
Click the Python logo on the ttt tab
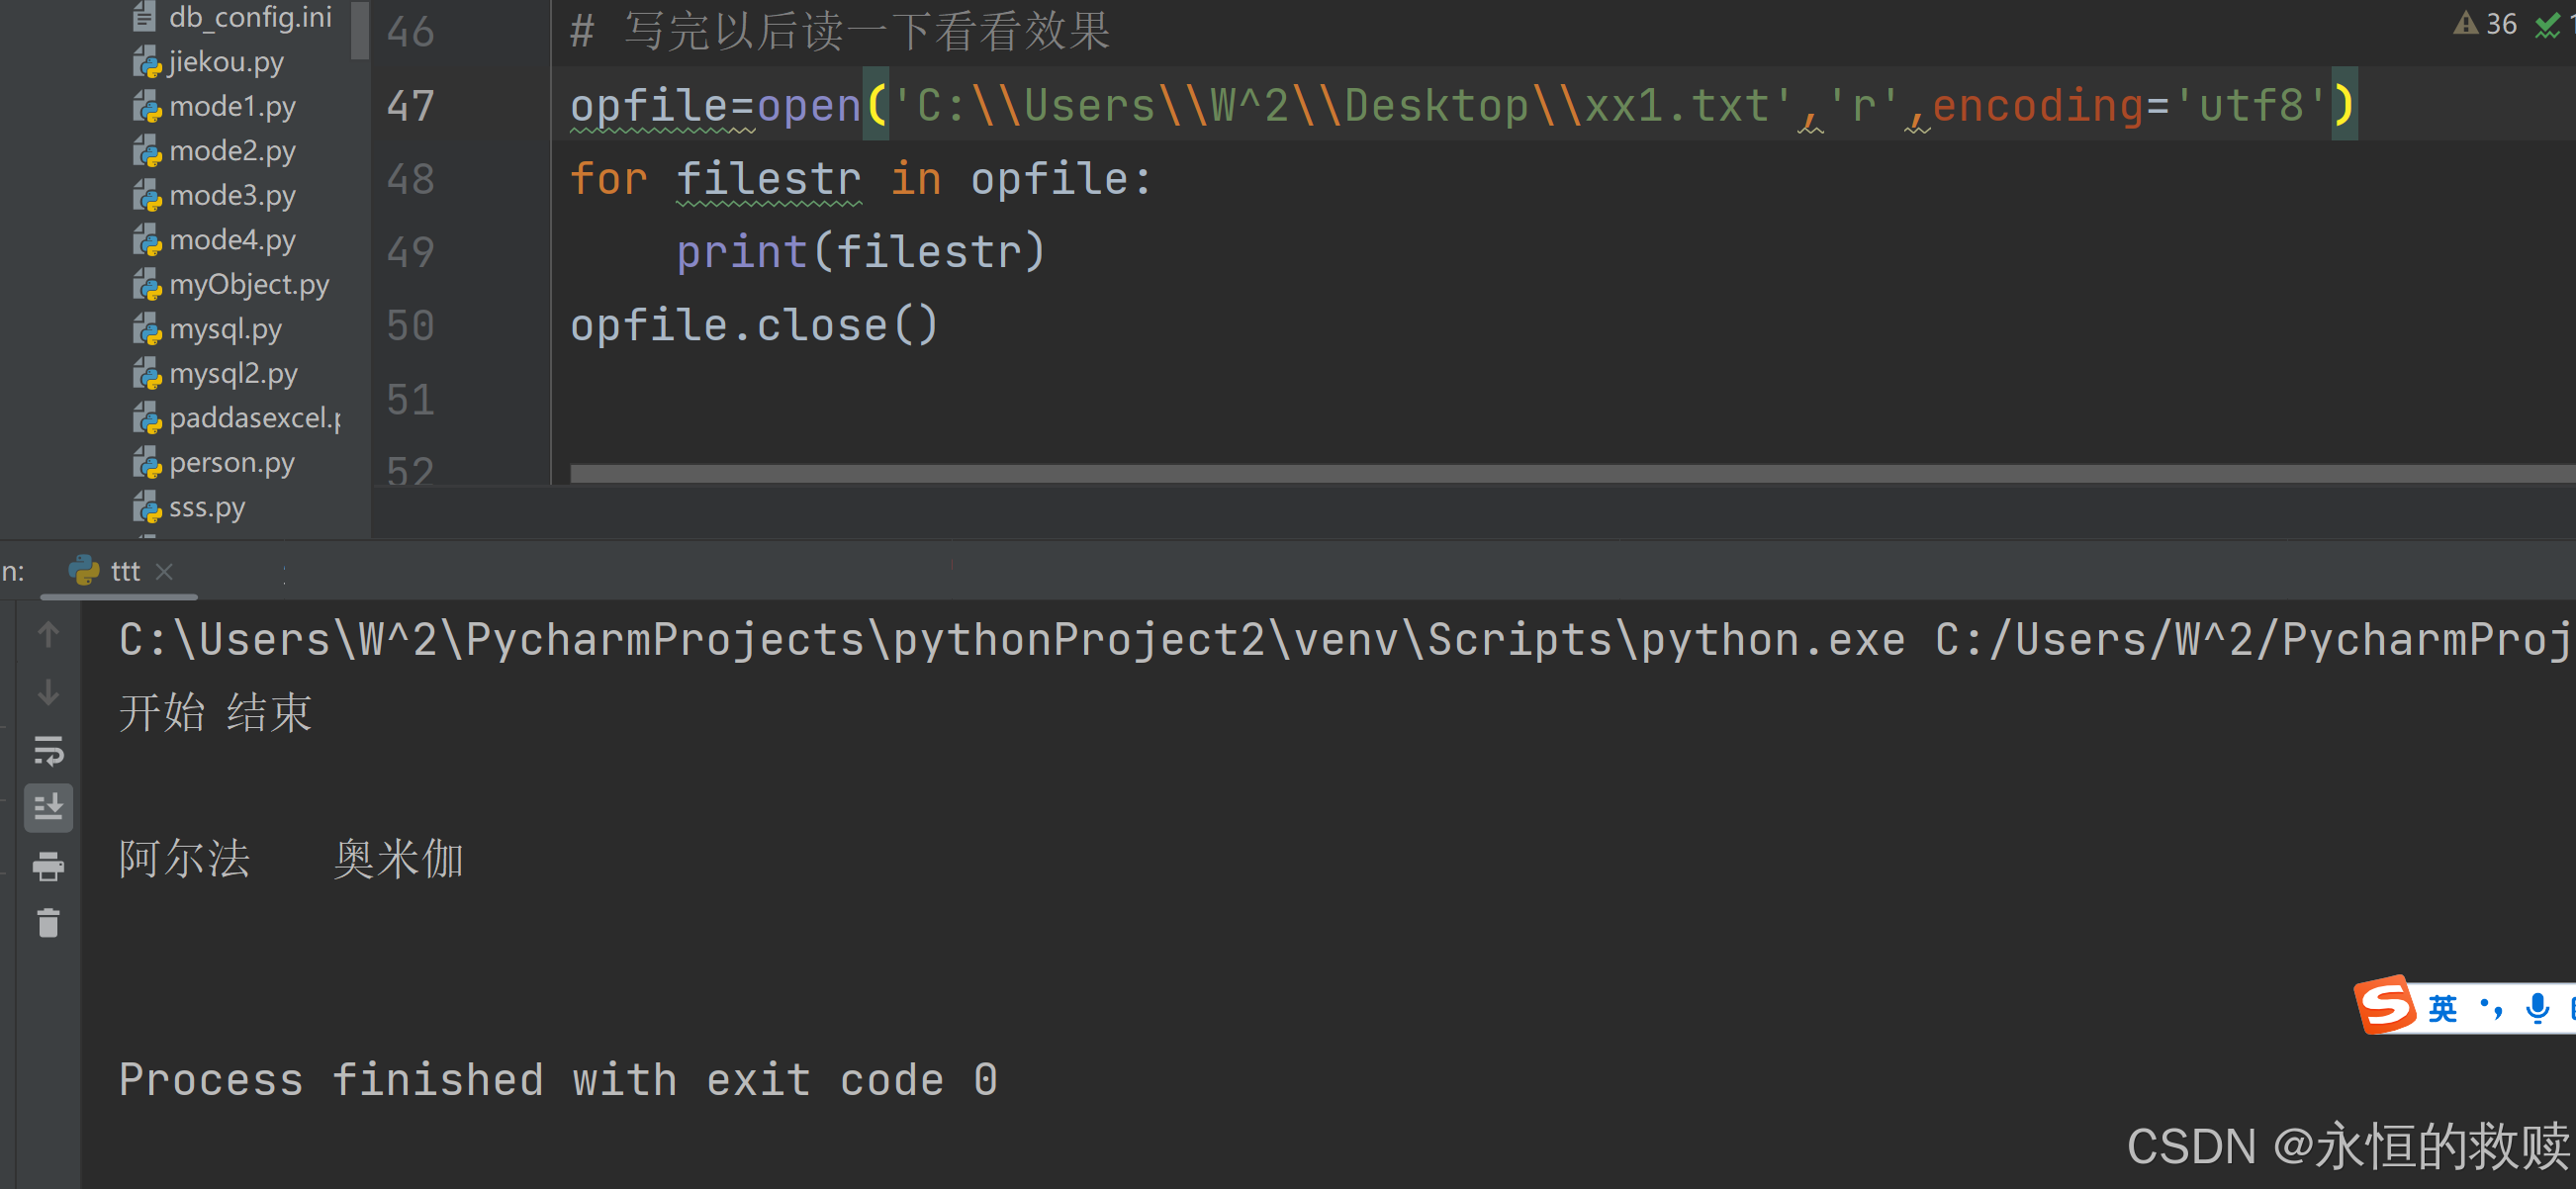(x=84, y=570)
